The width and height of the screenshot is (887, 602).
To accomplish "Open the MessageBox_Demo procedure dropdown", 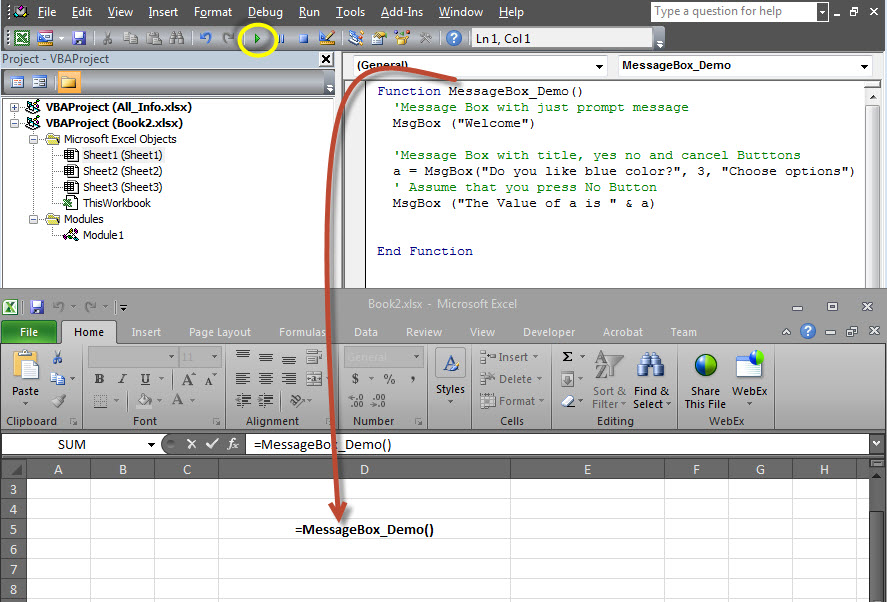I will pyautogui.click(x=864, y=66).
